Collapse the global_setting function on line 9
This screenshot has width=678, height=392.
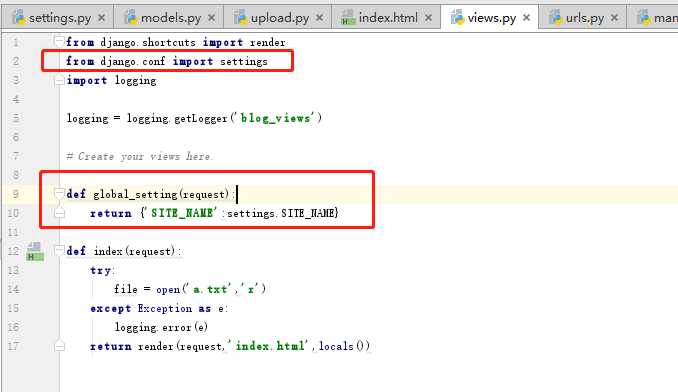[x=60, y=193]
